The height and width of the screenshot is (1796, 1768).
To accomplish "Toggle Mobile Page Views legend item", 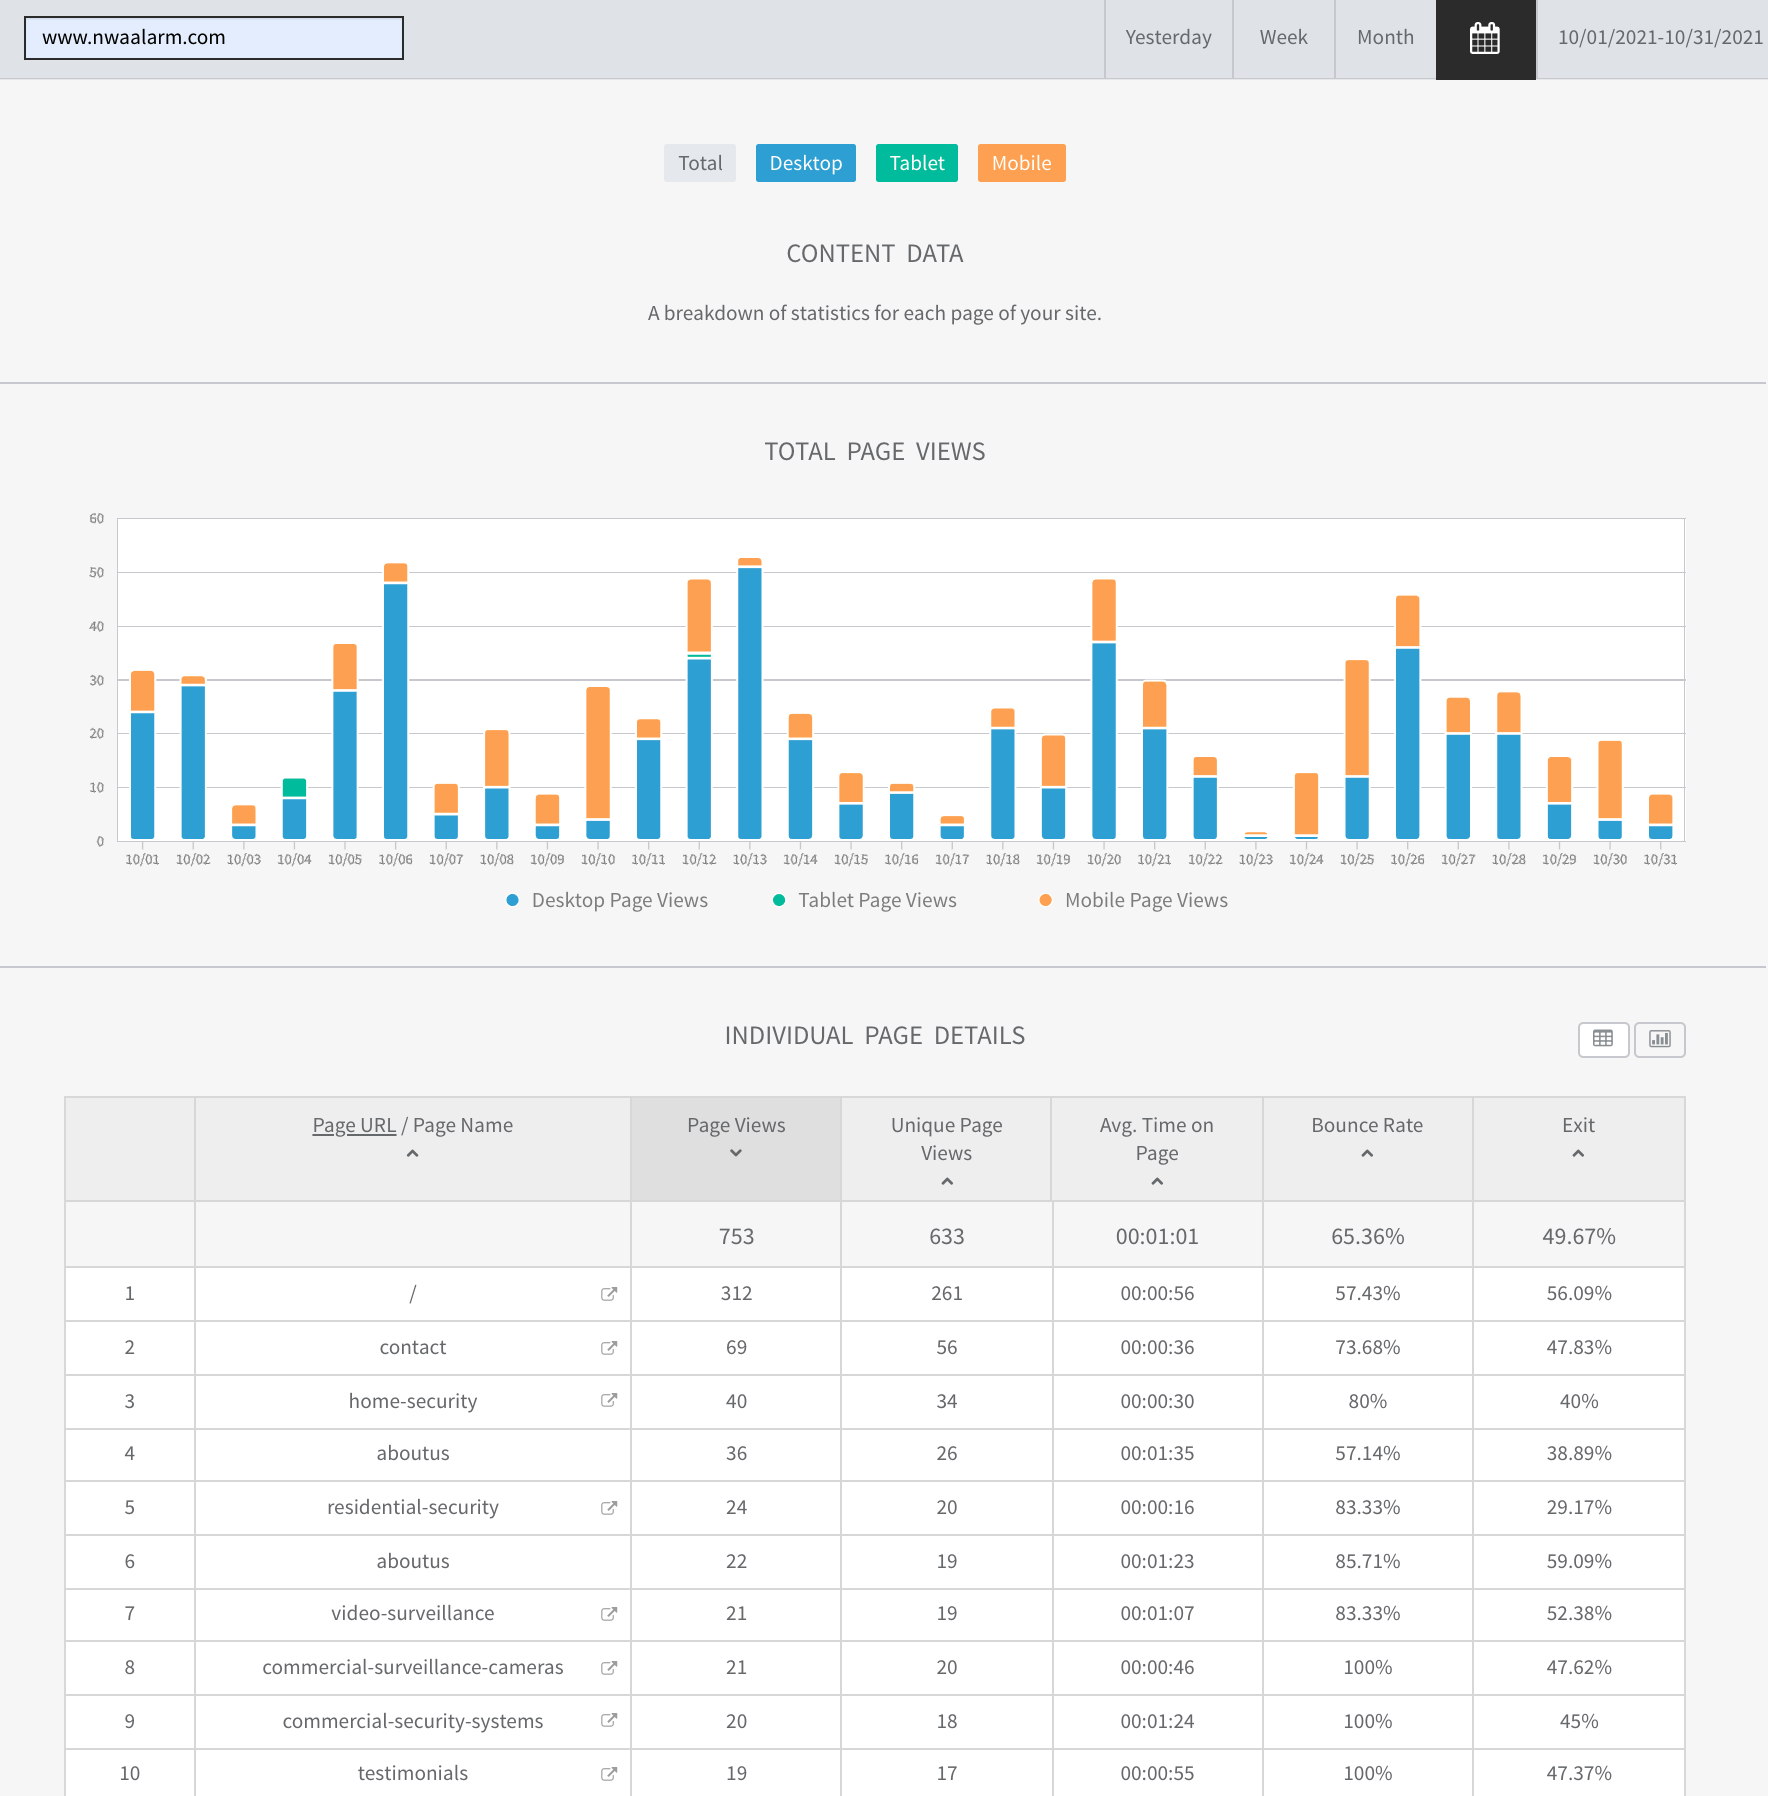I will tap(1134, 901).
